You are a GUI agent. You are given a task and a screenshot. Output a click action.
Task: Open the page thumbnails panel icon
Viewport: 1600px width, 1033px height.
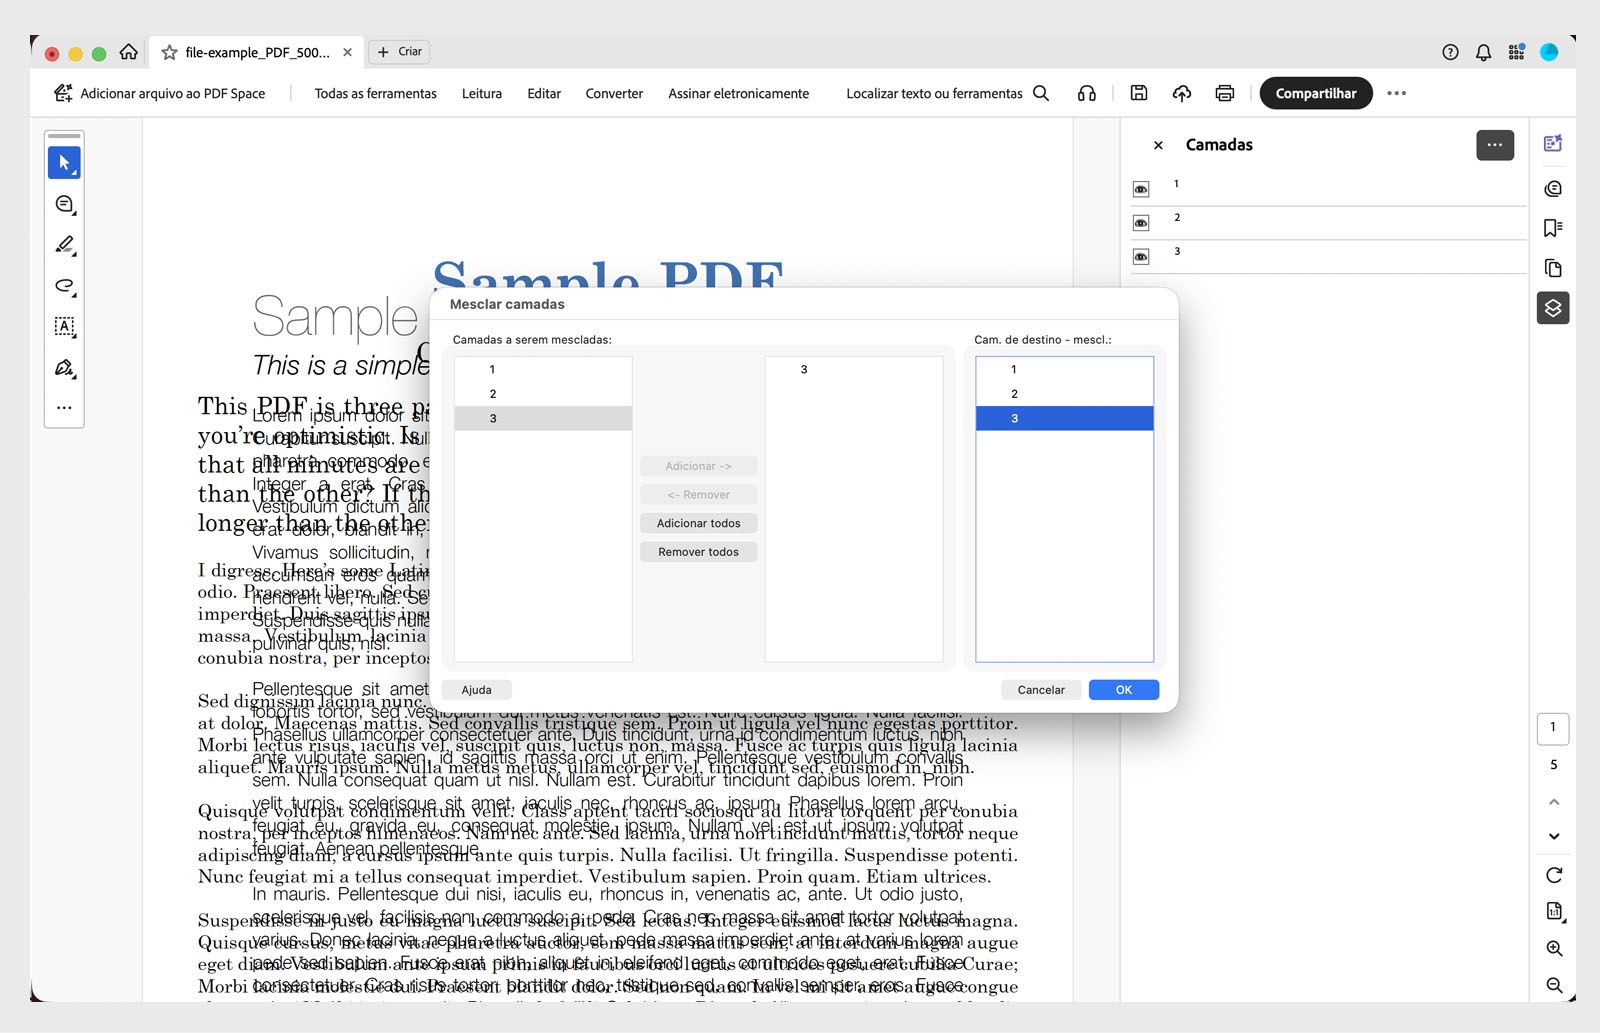1553,268
